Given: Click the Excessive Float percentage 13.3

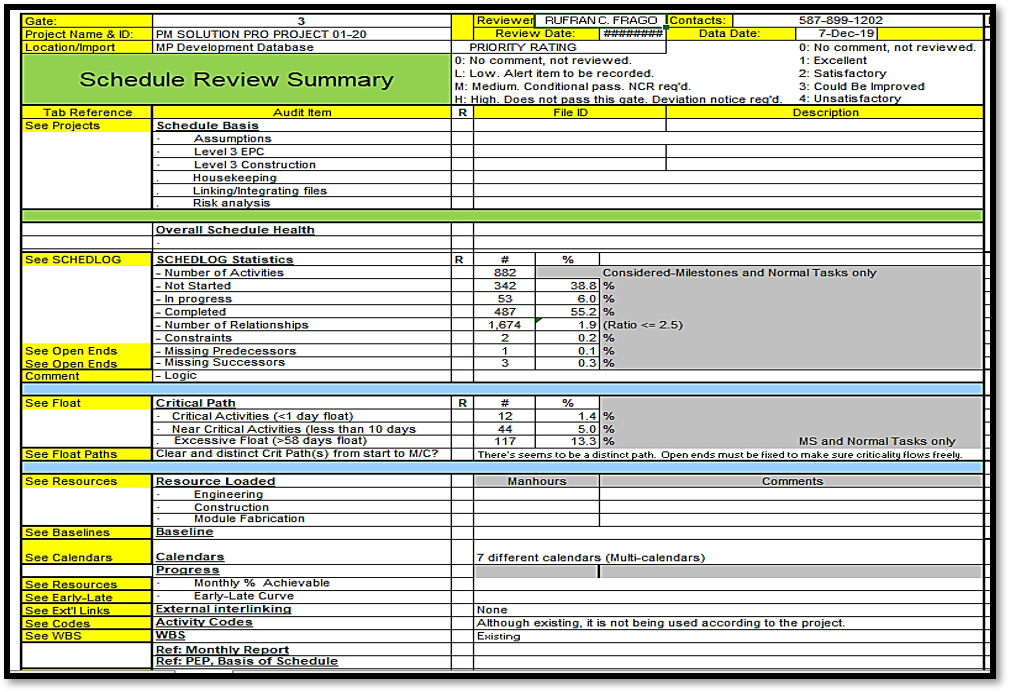Looking at the screenshot, I should (x=568, y=442).
